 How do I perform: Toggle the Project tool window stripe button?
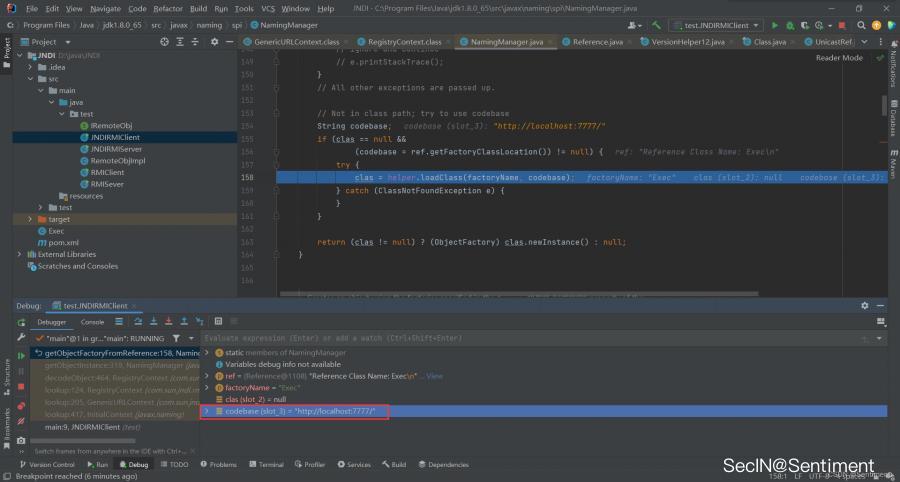click(6, 47)
